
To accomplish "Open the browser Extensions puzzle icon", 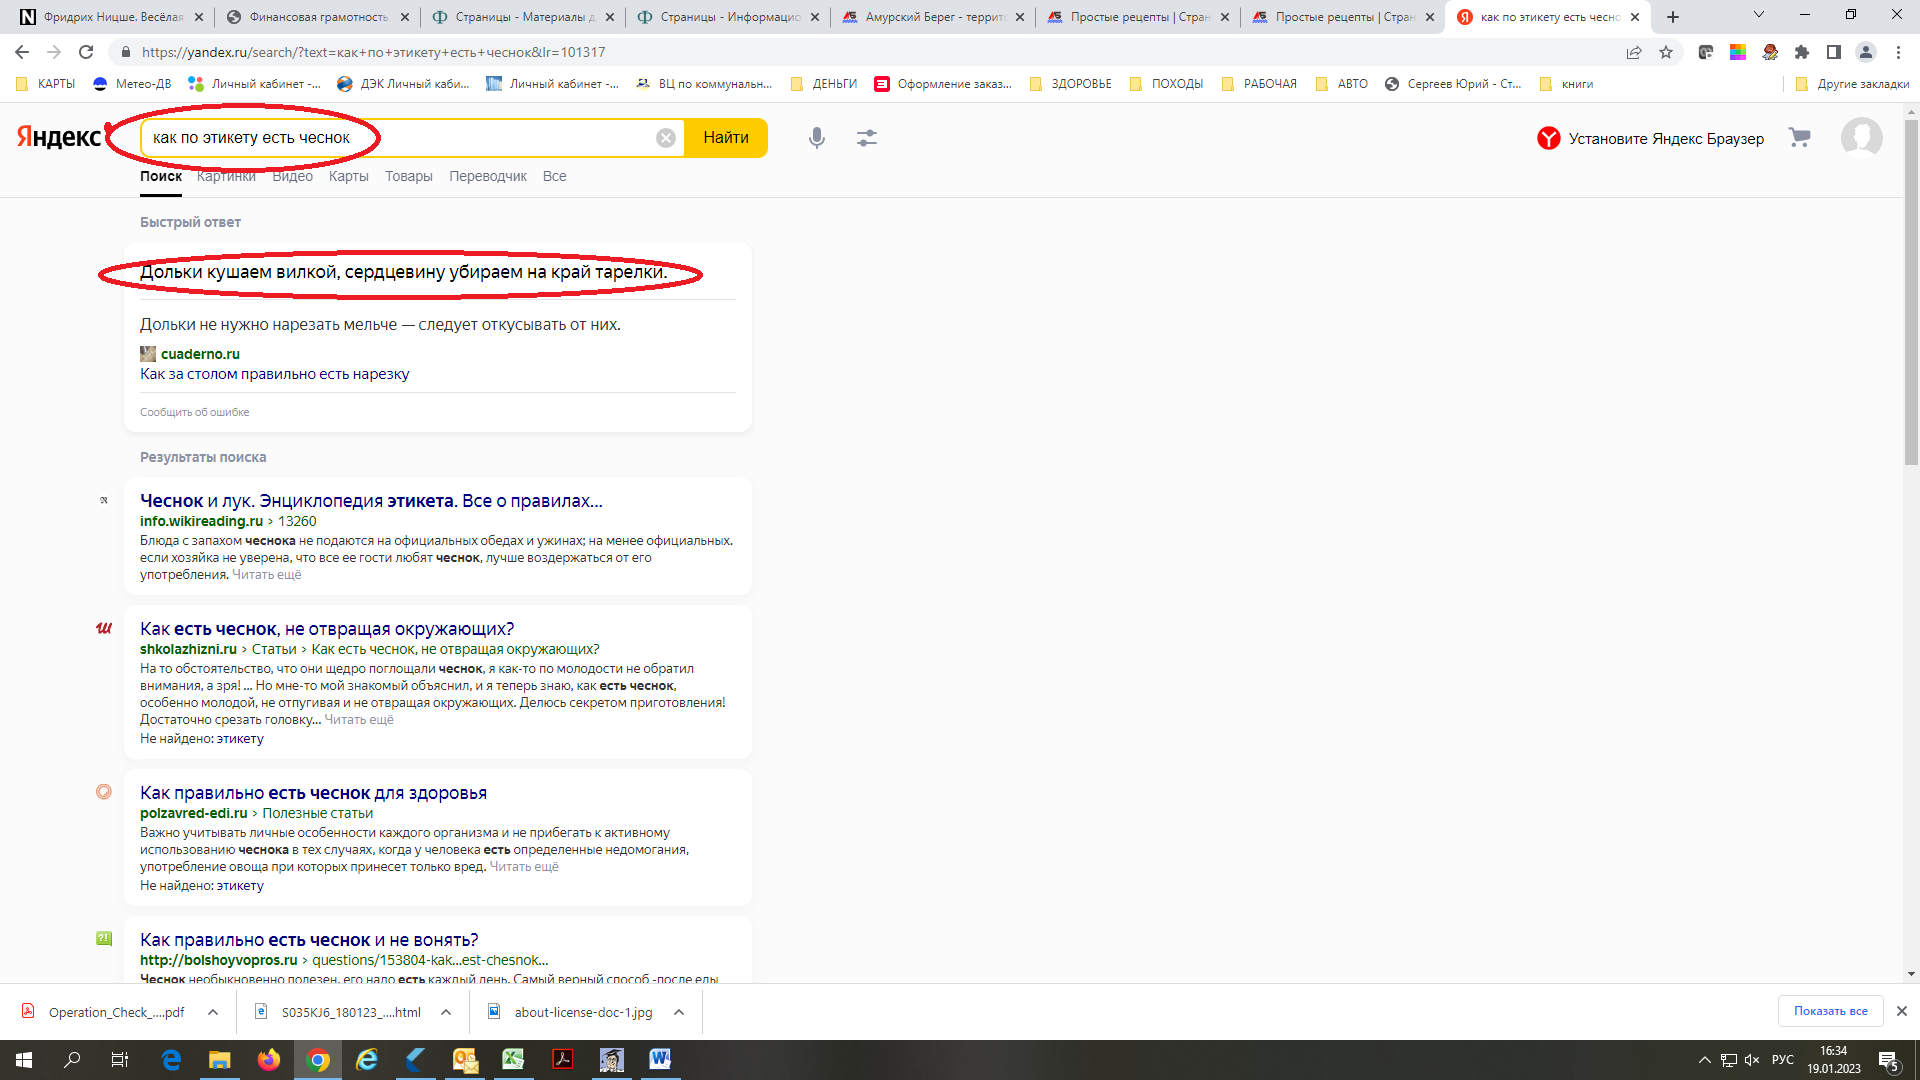I will pos(1802,52).
